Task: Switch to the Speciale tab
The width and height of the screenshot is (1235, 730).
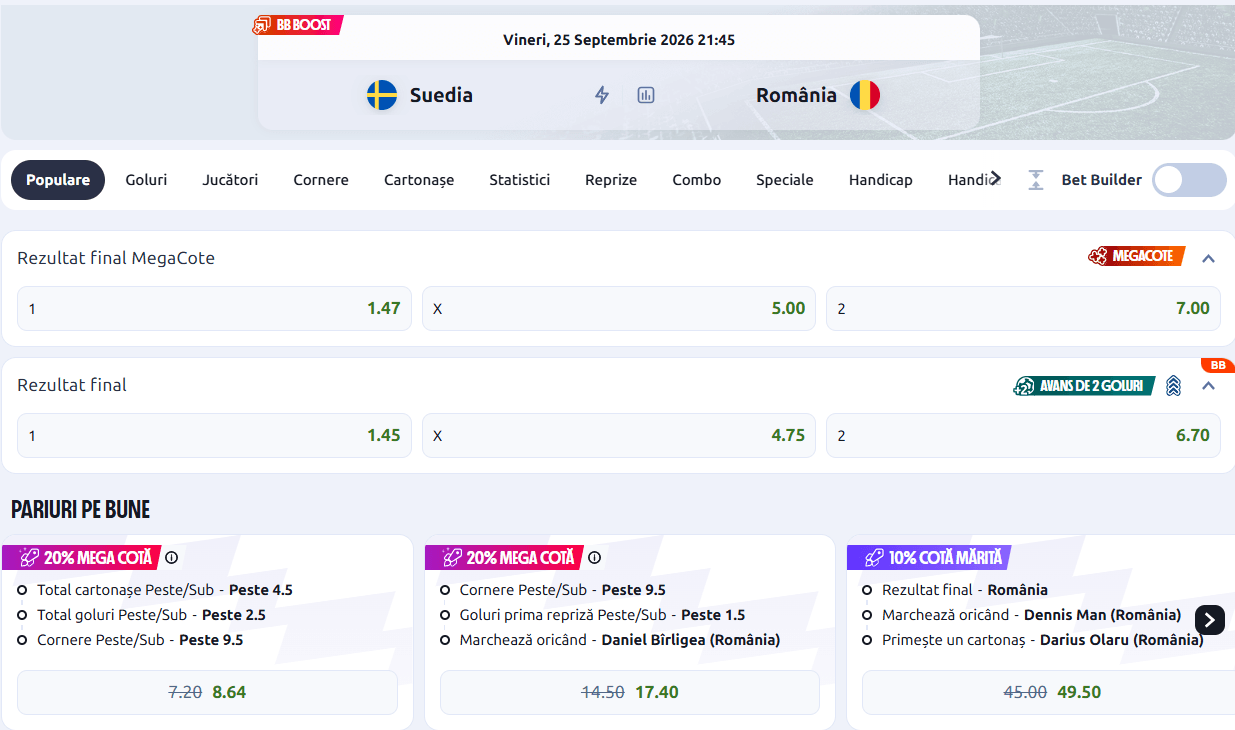Action: coord(785,180)
